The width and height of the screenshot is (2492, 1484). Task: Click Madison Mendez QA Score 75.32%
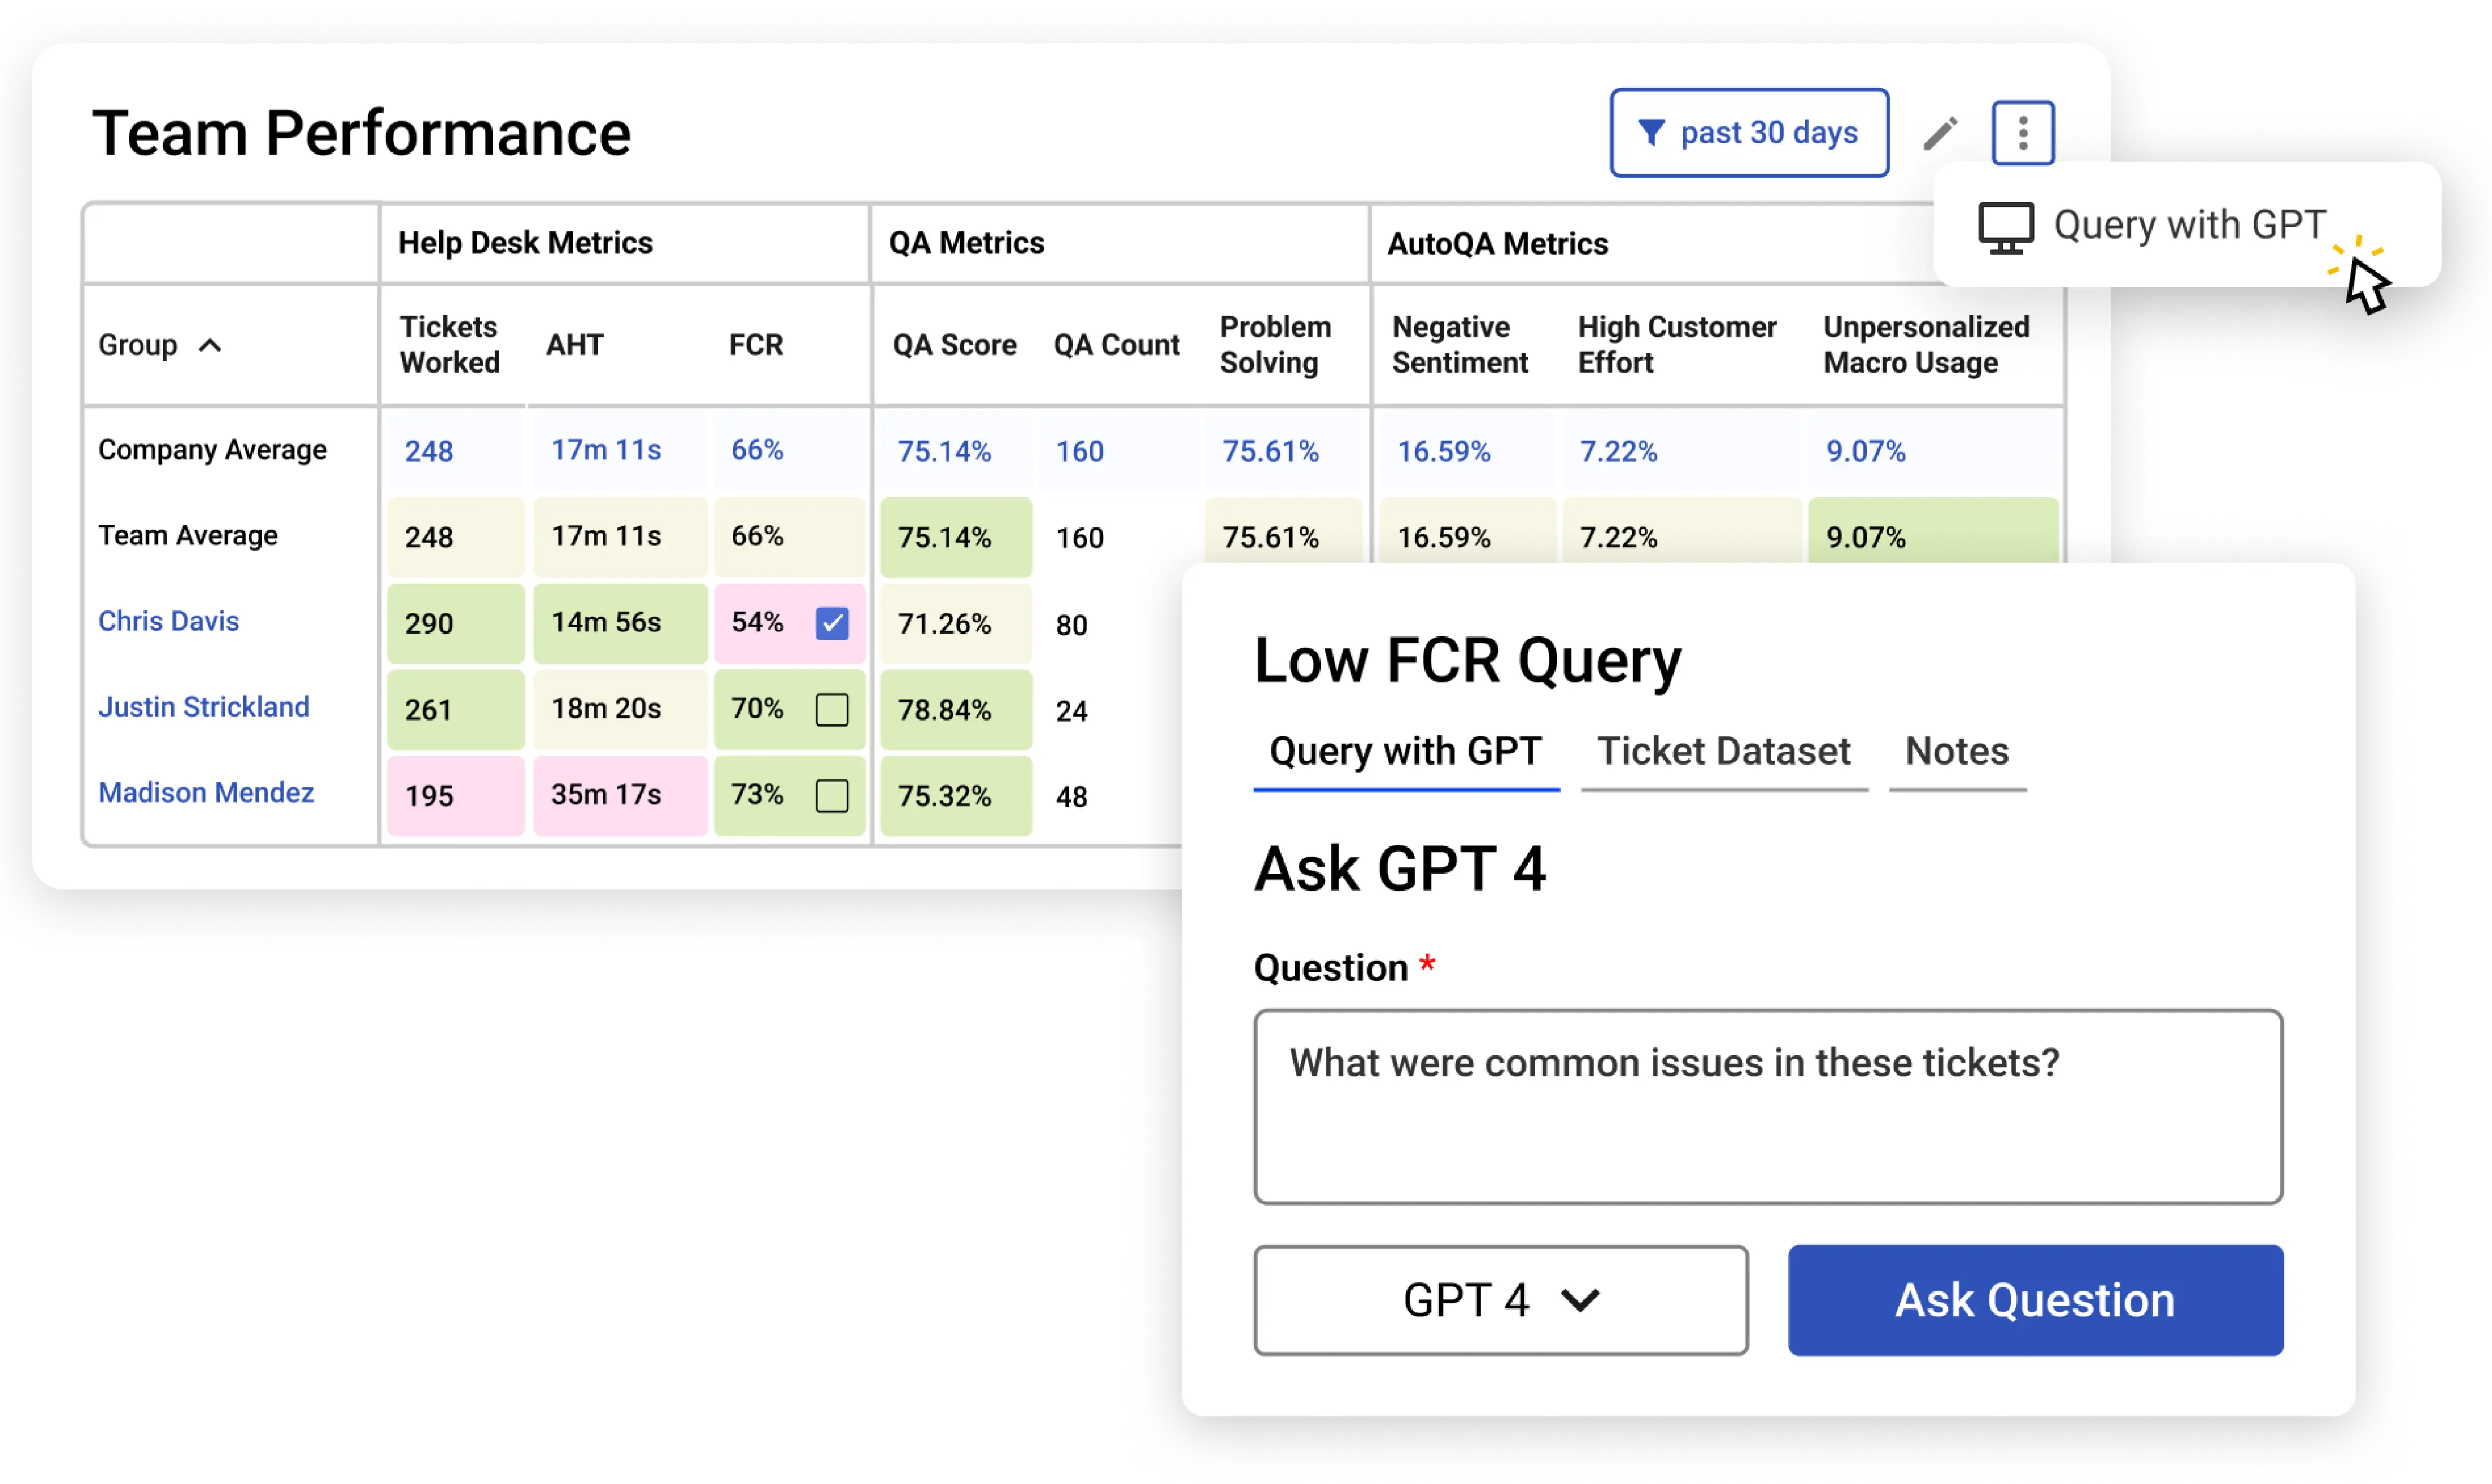[x=956, y=795]
